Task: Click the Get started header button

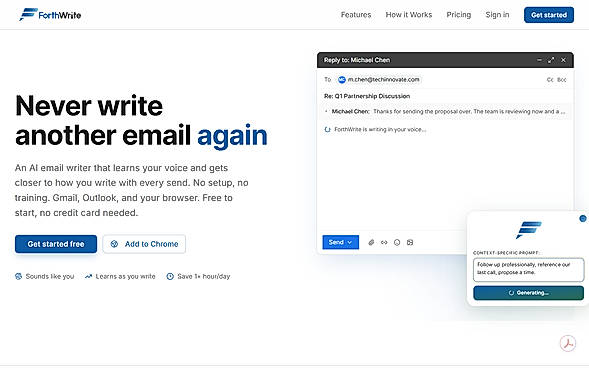Action: [x=549, y=15]
